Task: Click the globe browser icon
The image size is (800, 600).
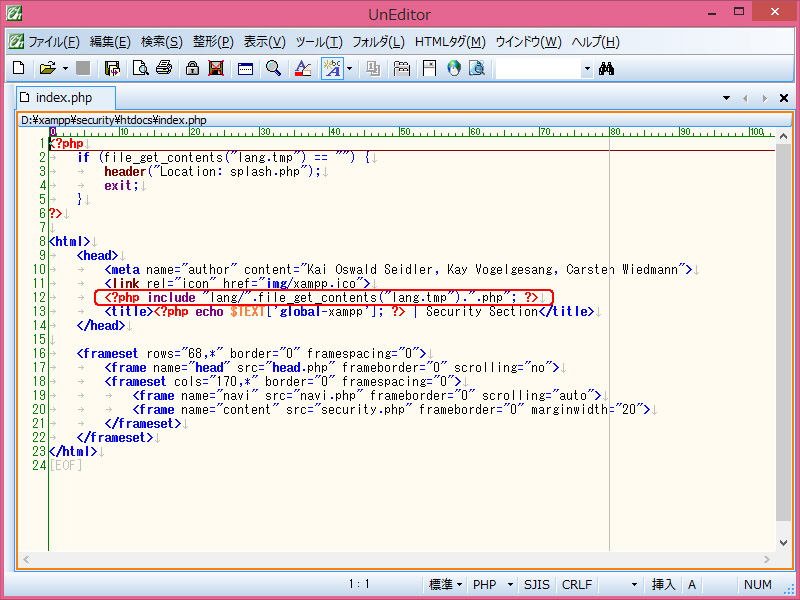Action: (x=453, y=68)
